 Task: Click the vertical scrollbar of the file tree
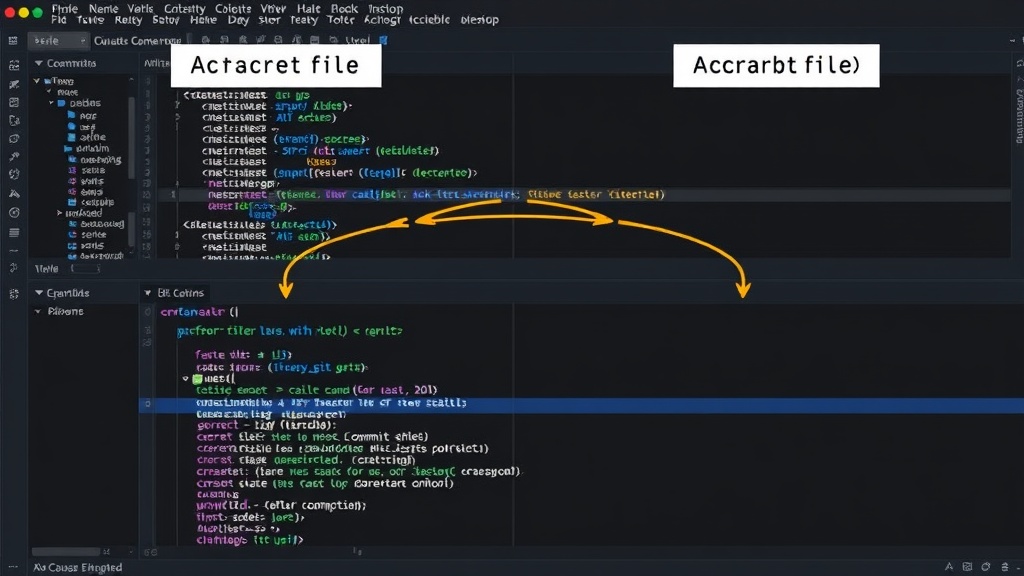point(131,137)
